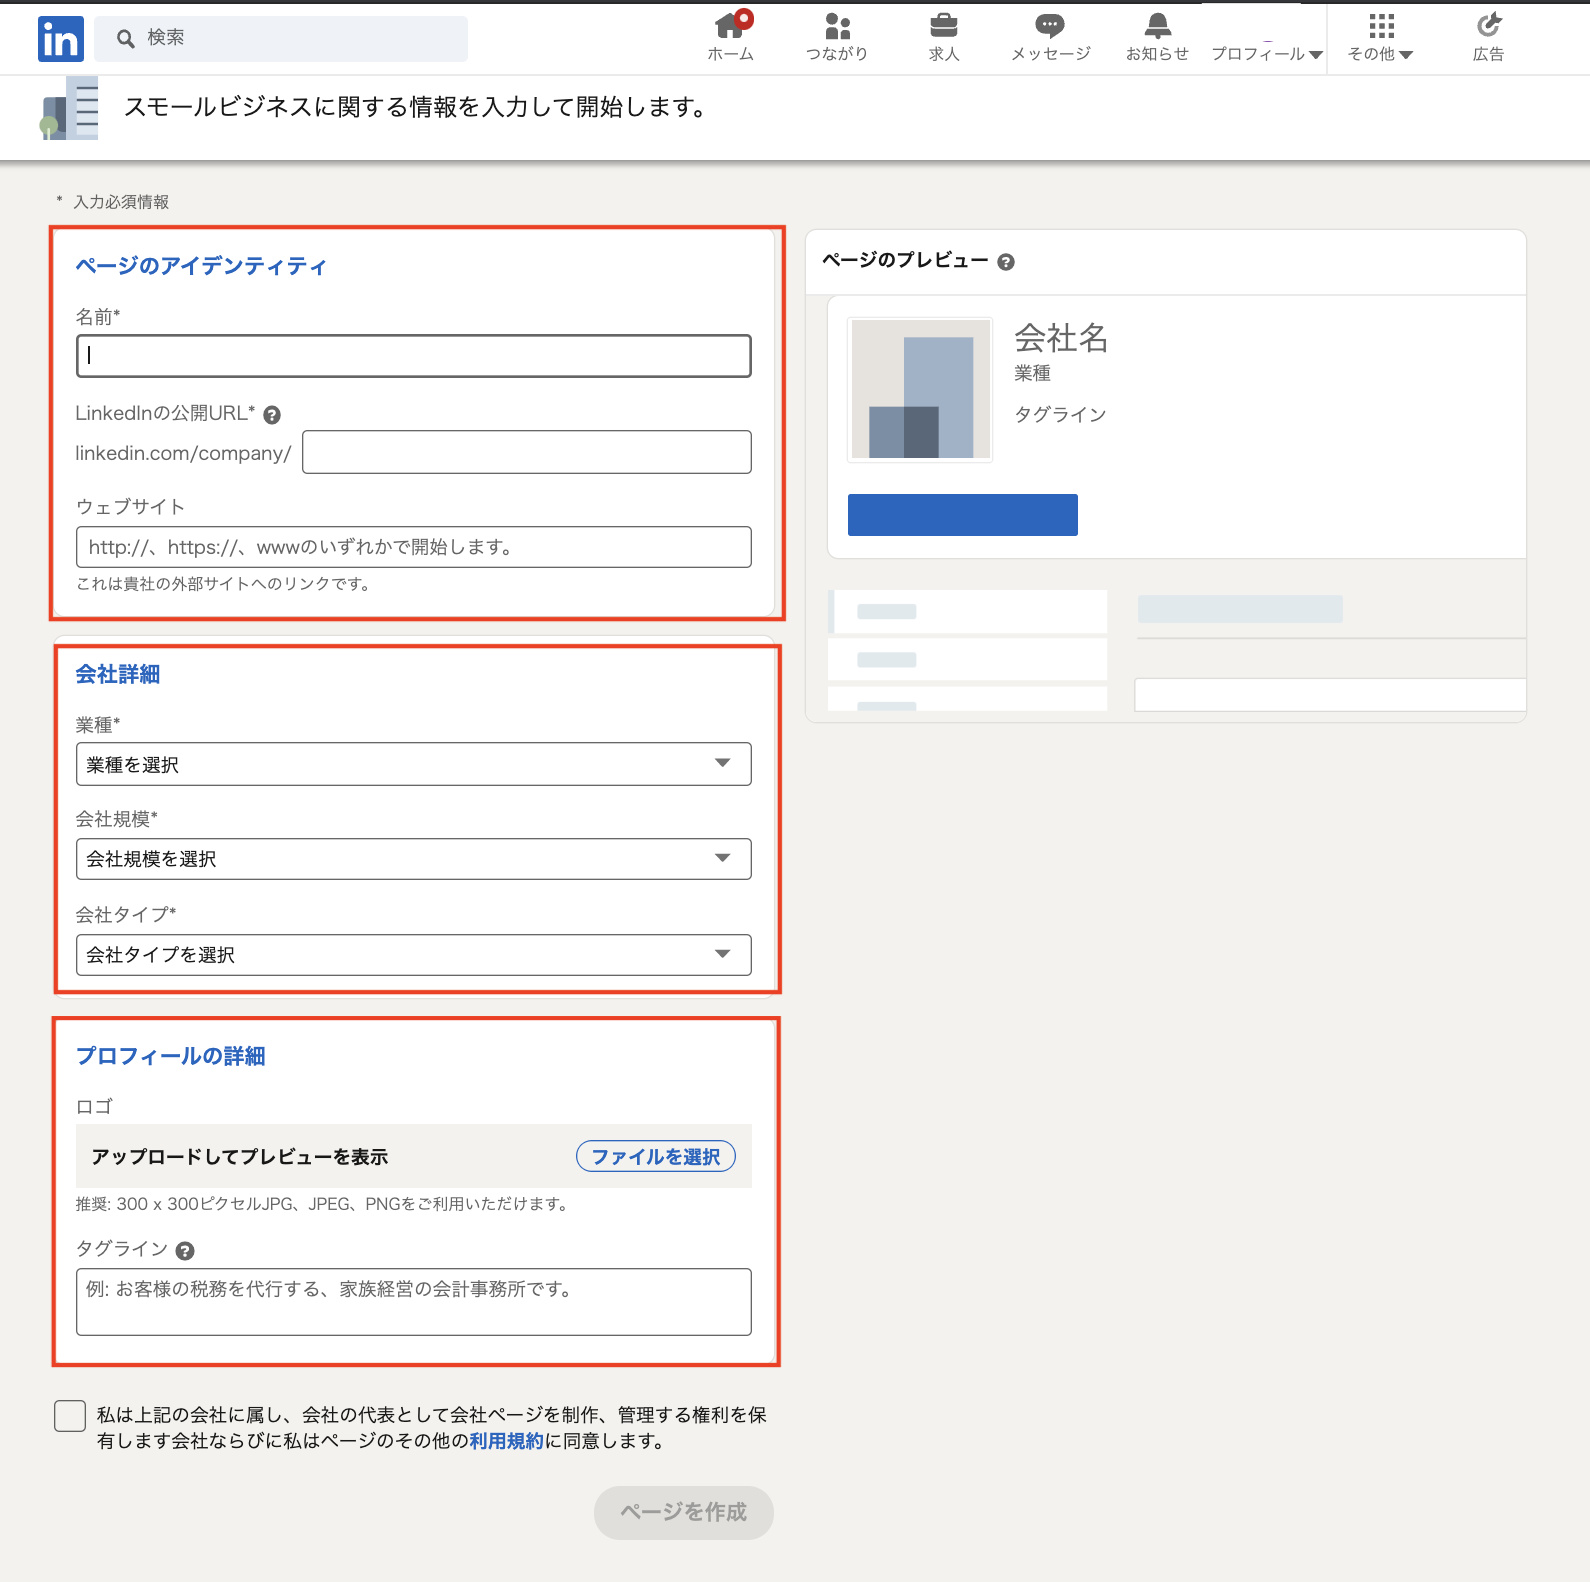Open the ホーム home icon
The height and width of the screenshot is (1582, 1590).
coord(730,27)
